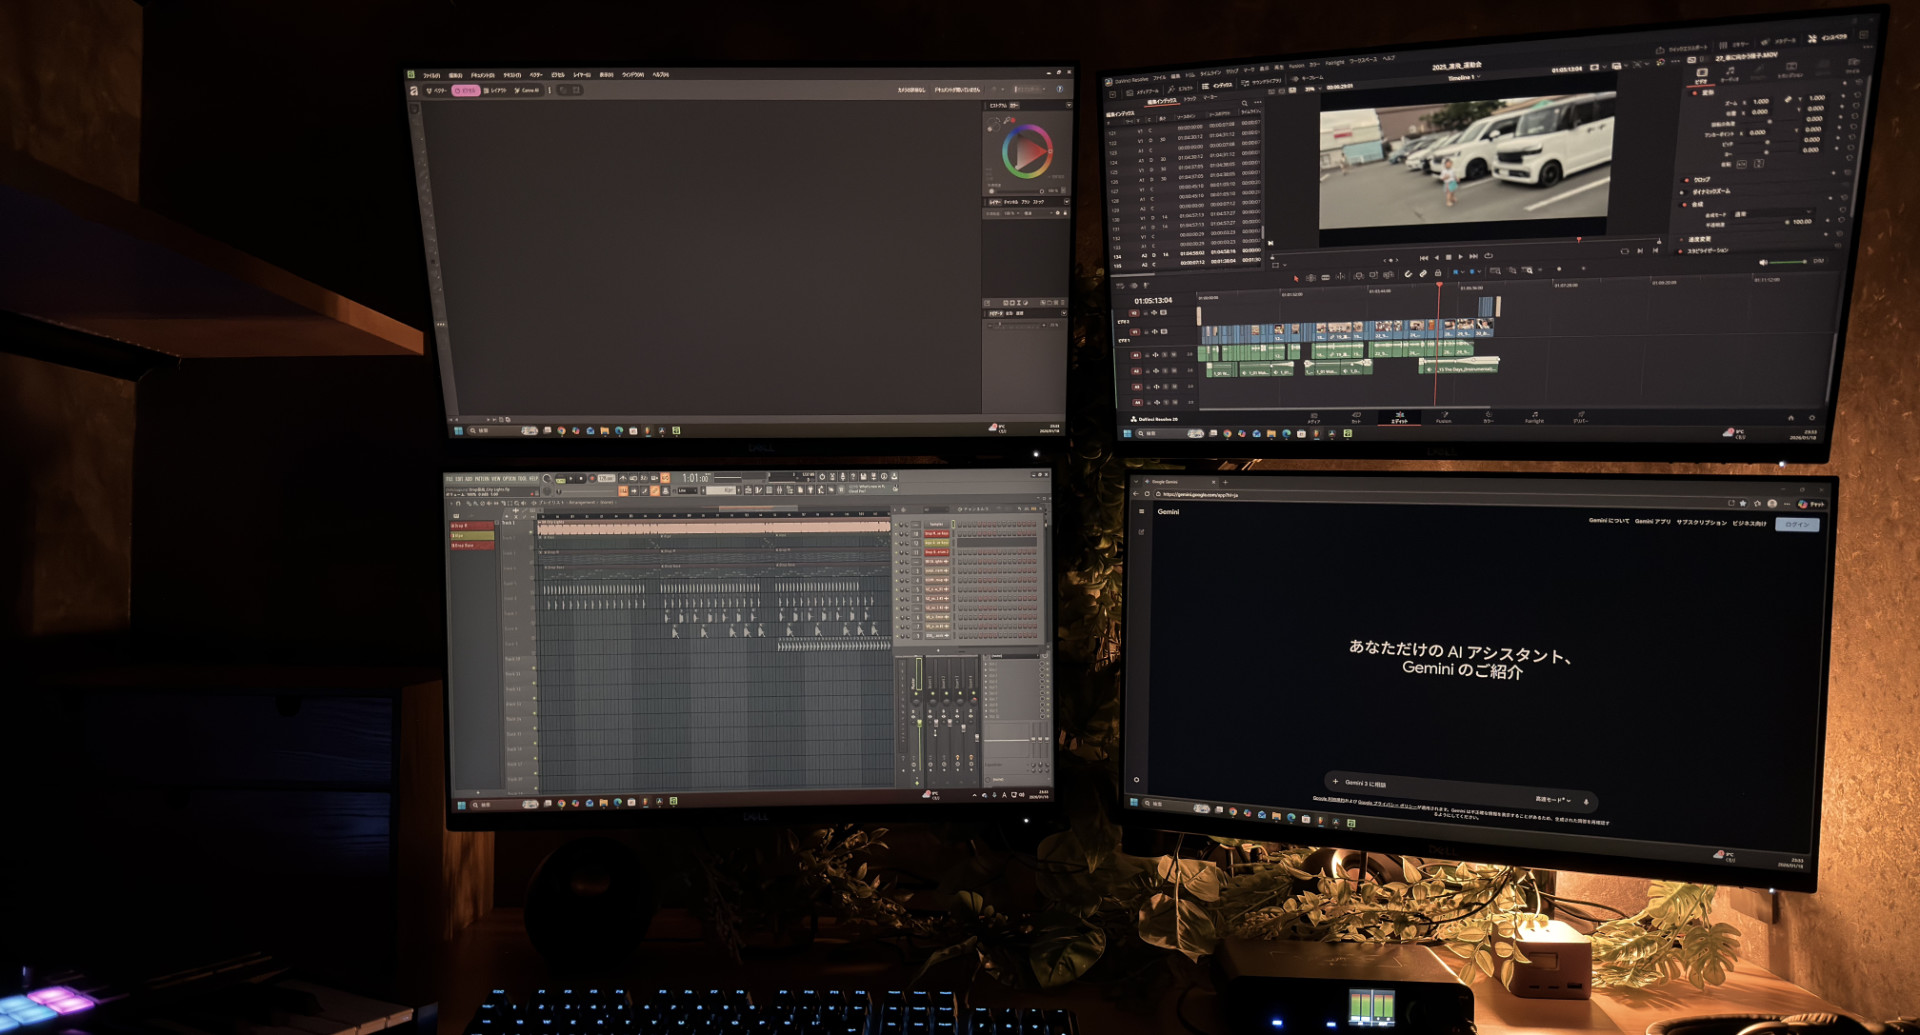Click the search magnifier in Resolve edit index
Image resolution: width=1920 pixels, height=1035 pixels.
(1244, 102)
